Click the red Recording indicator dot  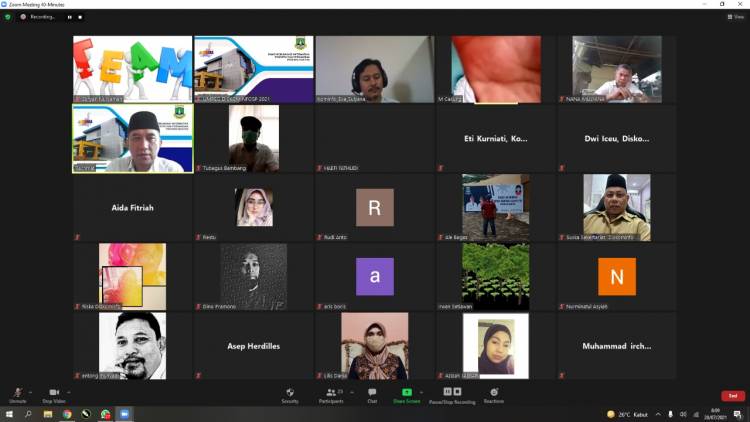[x=23, y=17]
